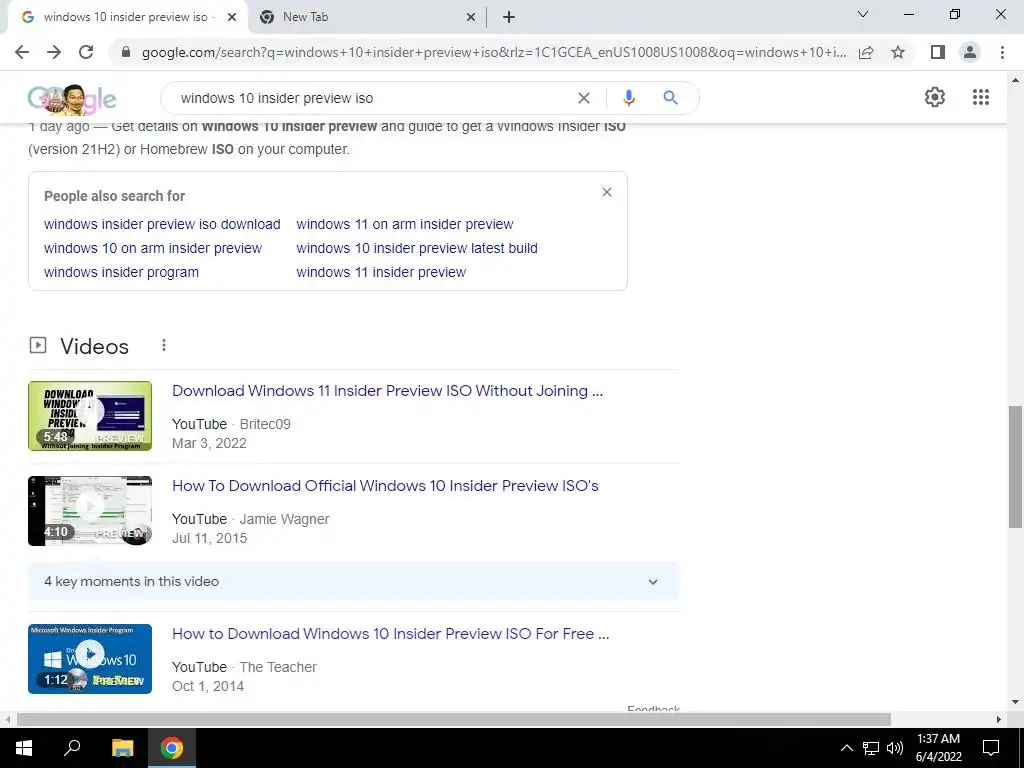Open the Videos section options menu

164,345
